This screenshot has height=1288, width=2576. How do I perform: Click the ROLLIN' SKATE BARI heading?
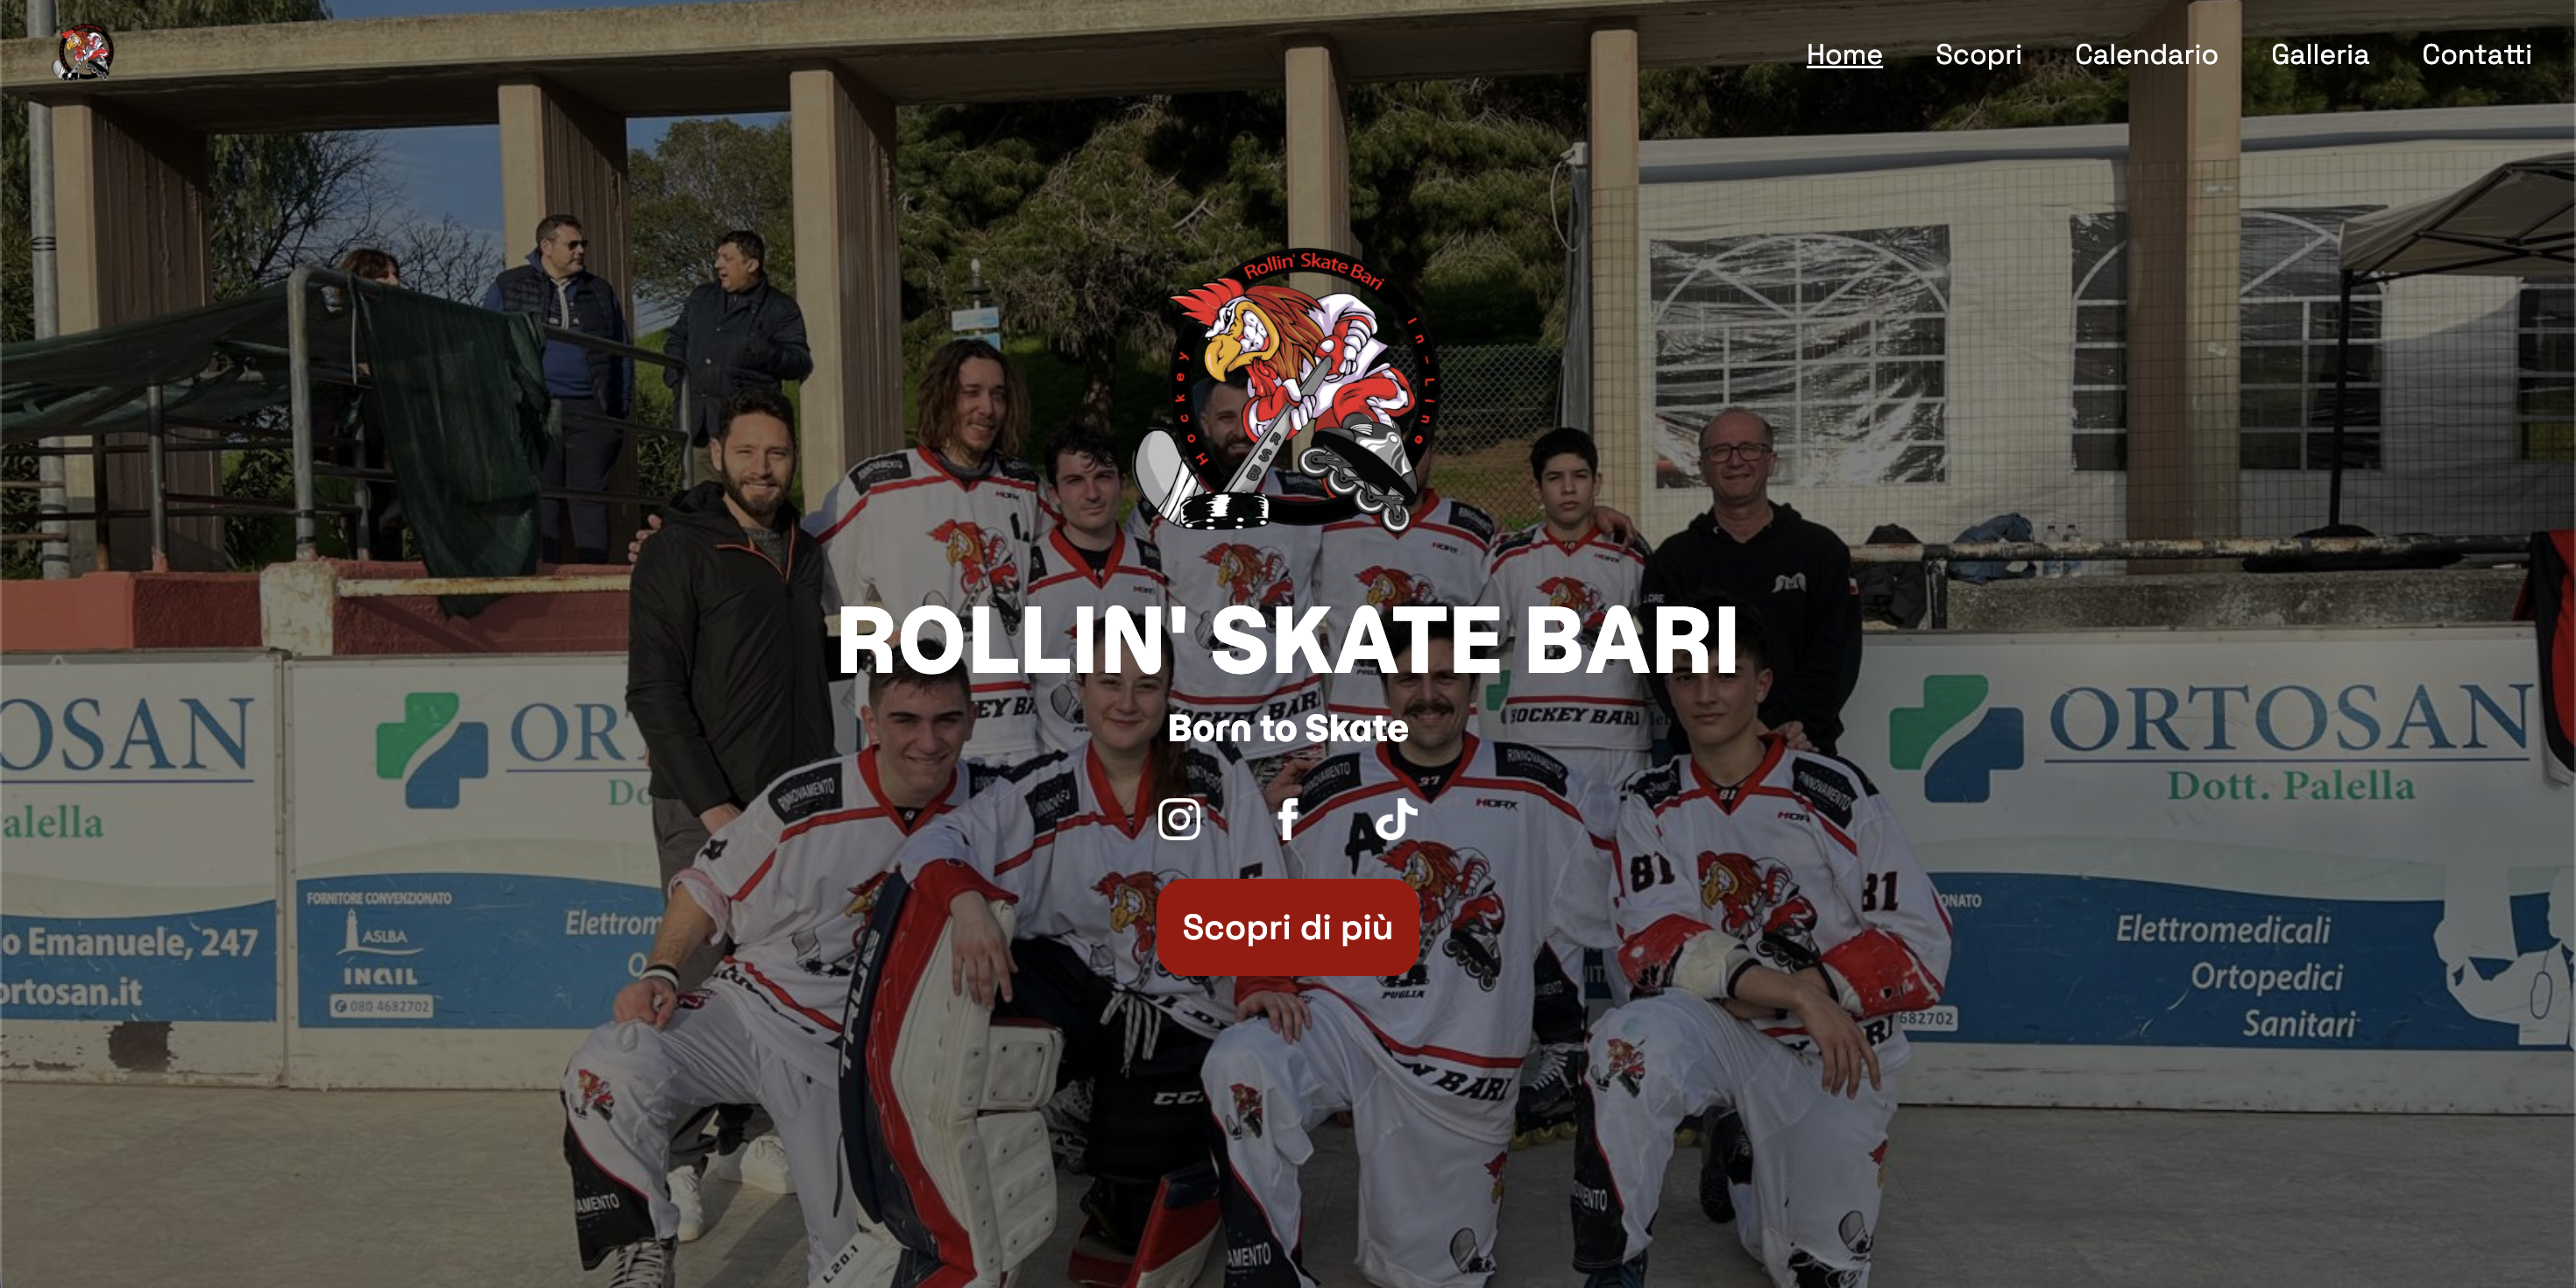point(1288,640)
